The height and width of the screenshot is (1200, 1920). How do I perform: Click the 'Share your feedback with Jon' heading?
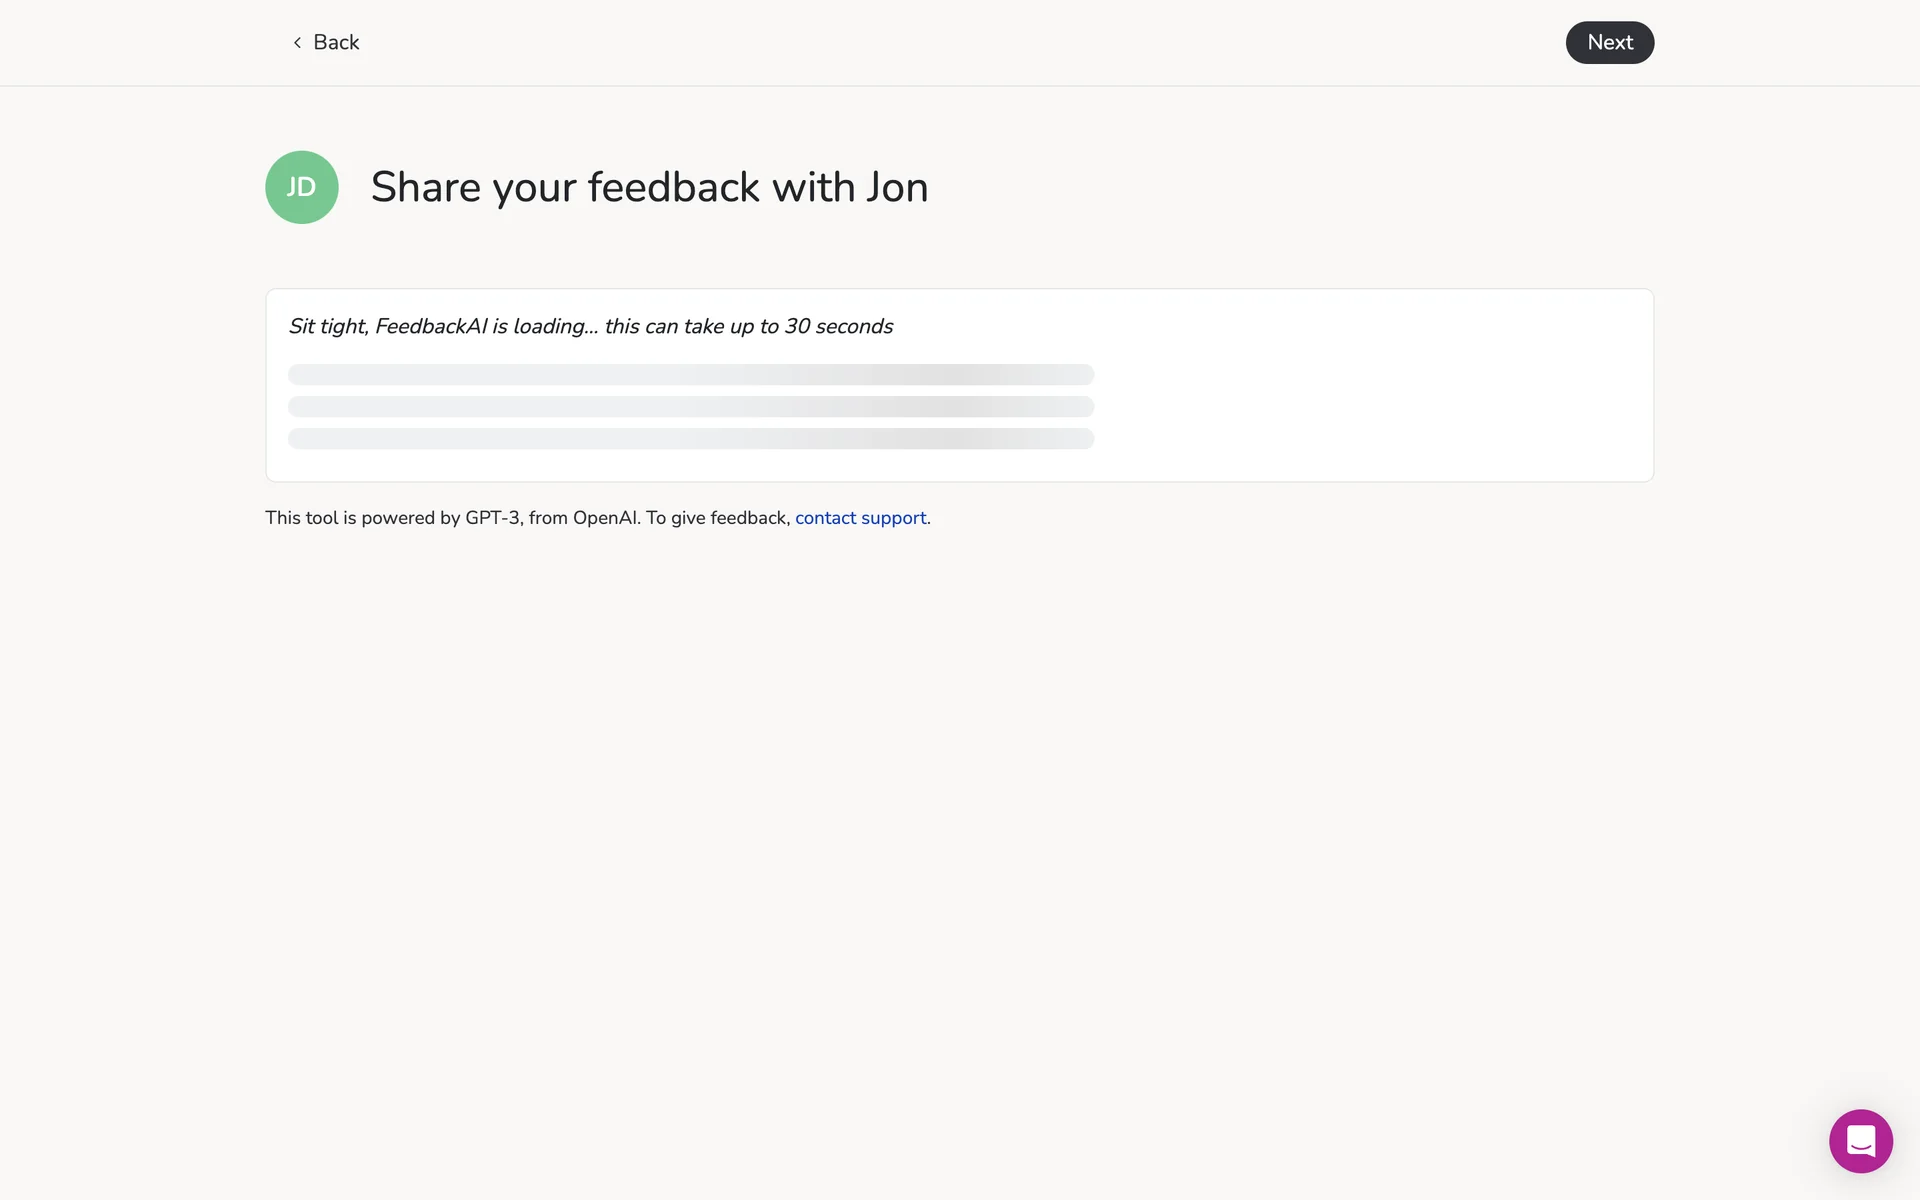(x=649, y=187)
